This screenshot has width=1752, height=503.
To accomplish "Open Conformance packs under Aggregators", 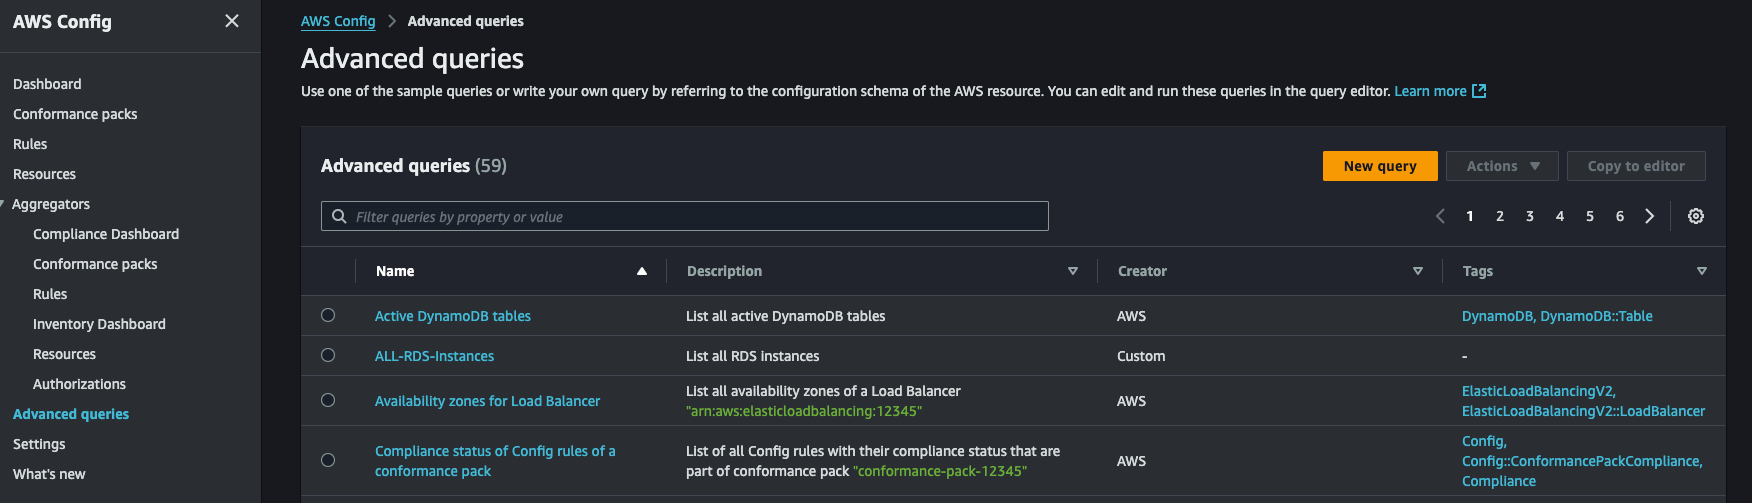I will [95, 264].
